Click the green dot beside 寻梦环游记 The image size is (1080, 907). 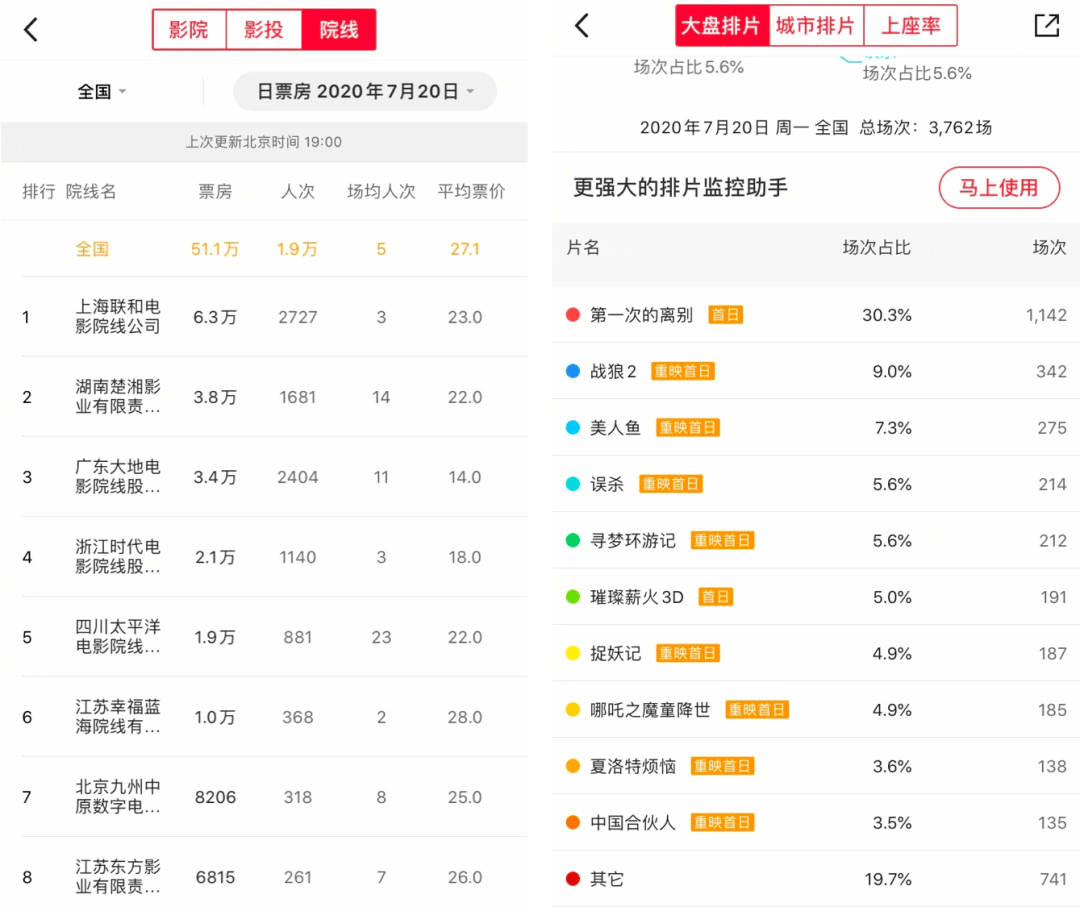click(x=575, y=540)
